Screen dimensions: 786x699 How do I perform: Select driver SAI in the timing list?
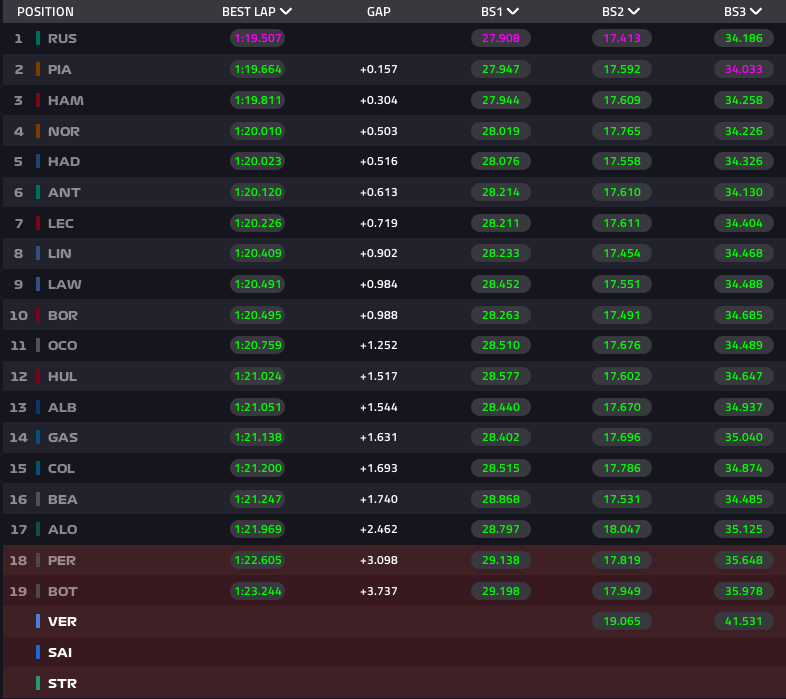pyautogui.click(x=60, y=652)
